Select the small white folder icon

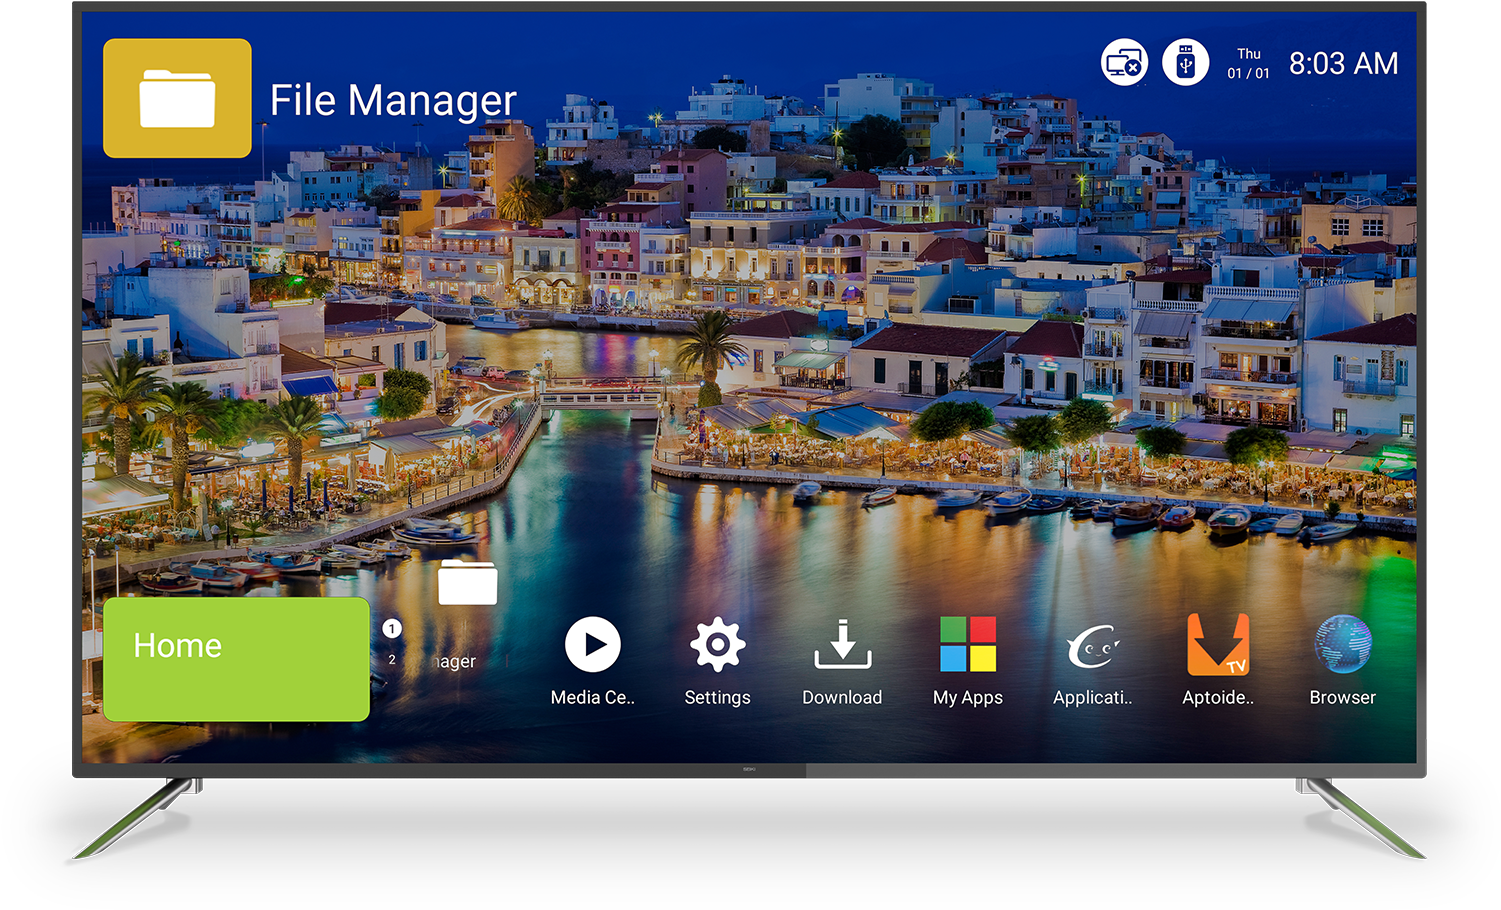point(467,583)
